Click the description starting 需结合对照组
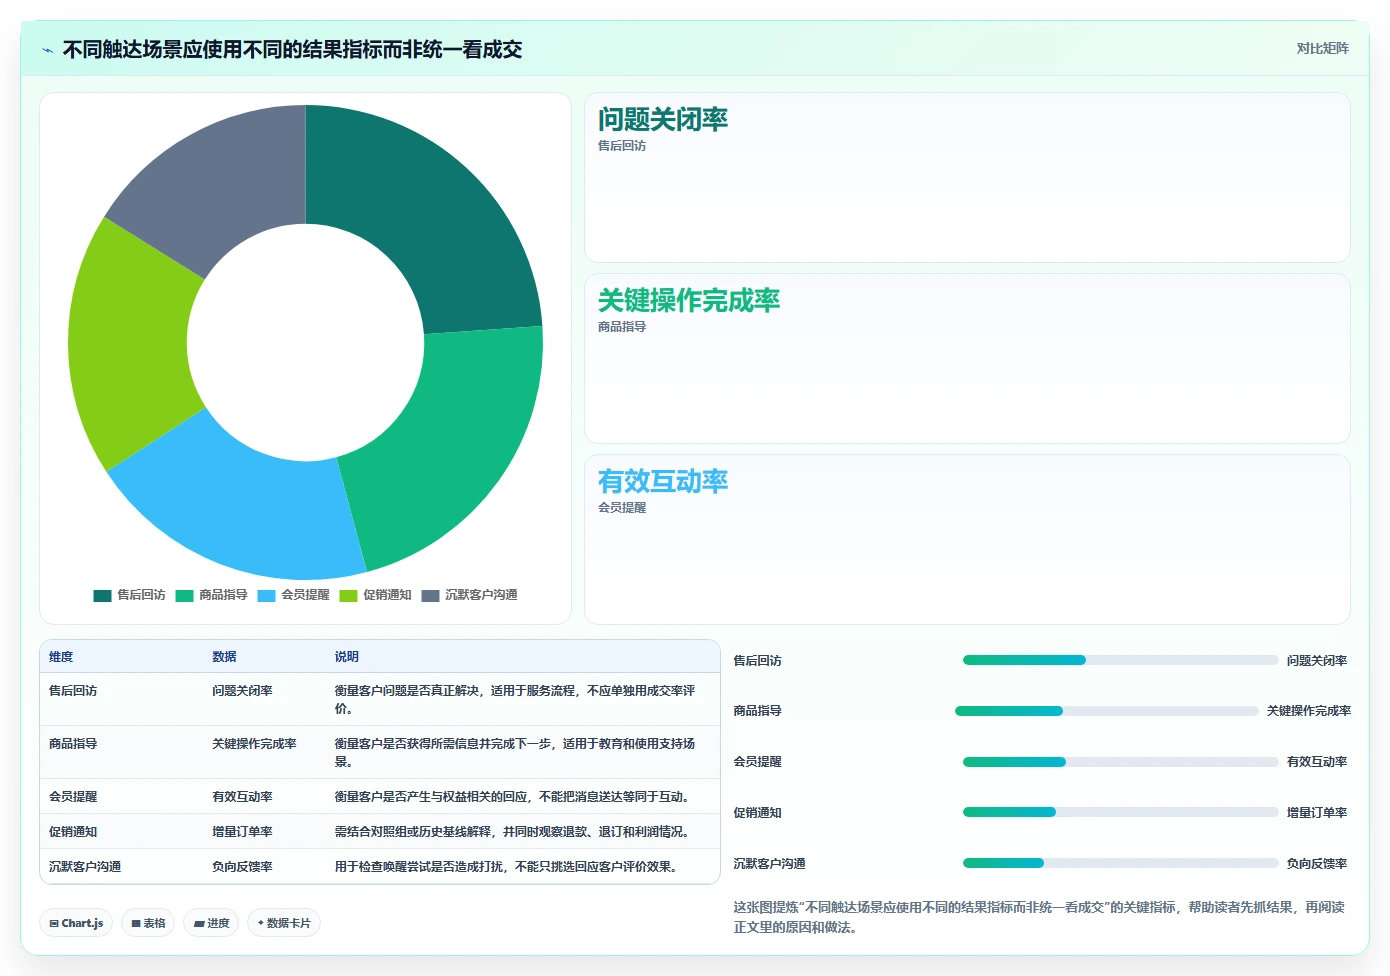 514,832
